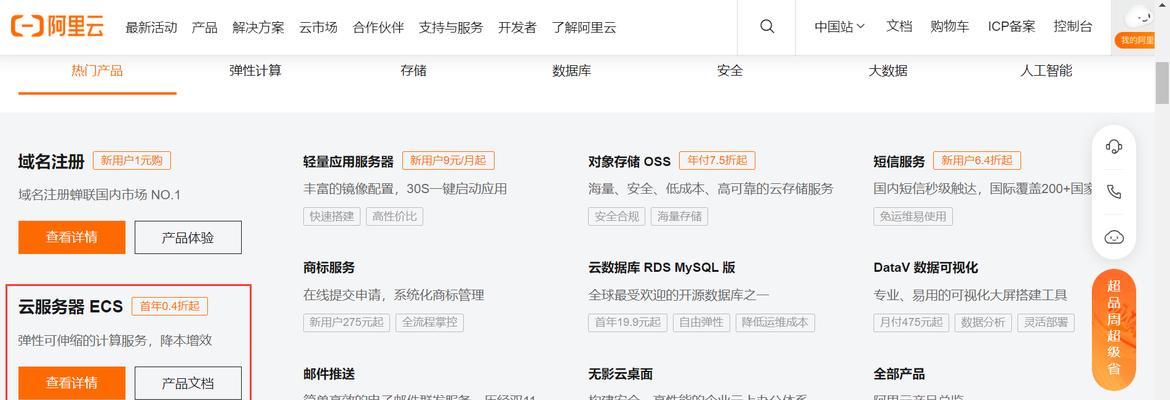Click the 新用户6.4折起 badge

[x=977, y=160]
